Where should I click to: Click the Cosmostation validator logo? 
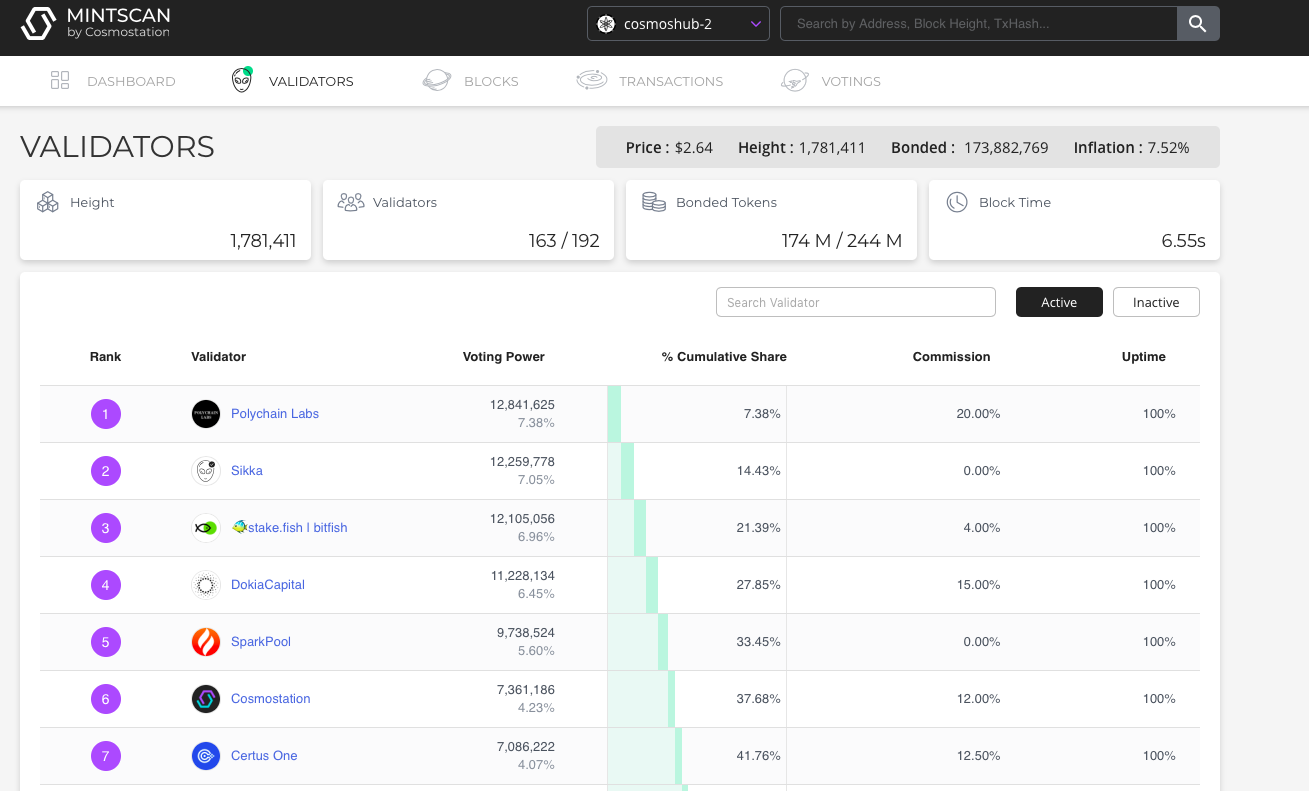pos(206,699)
